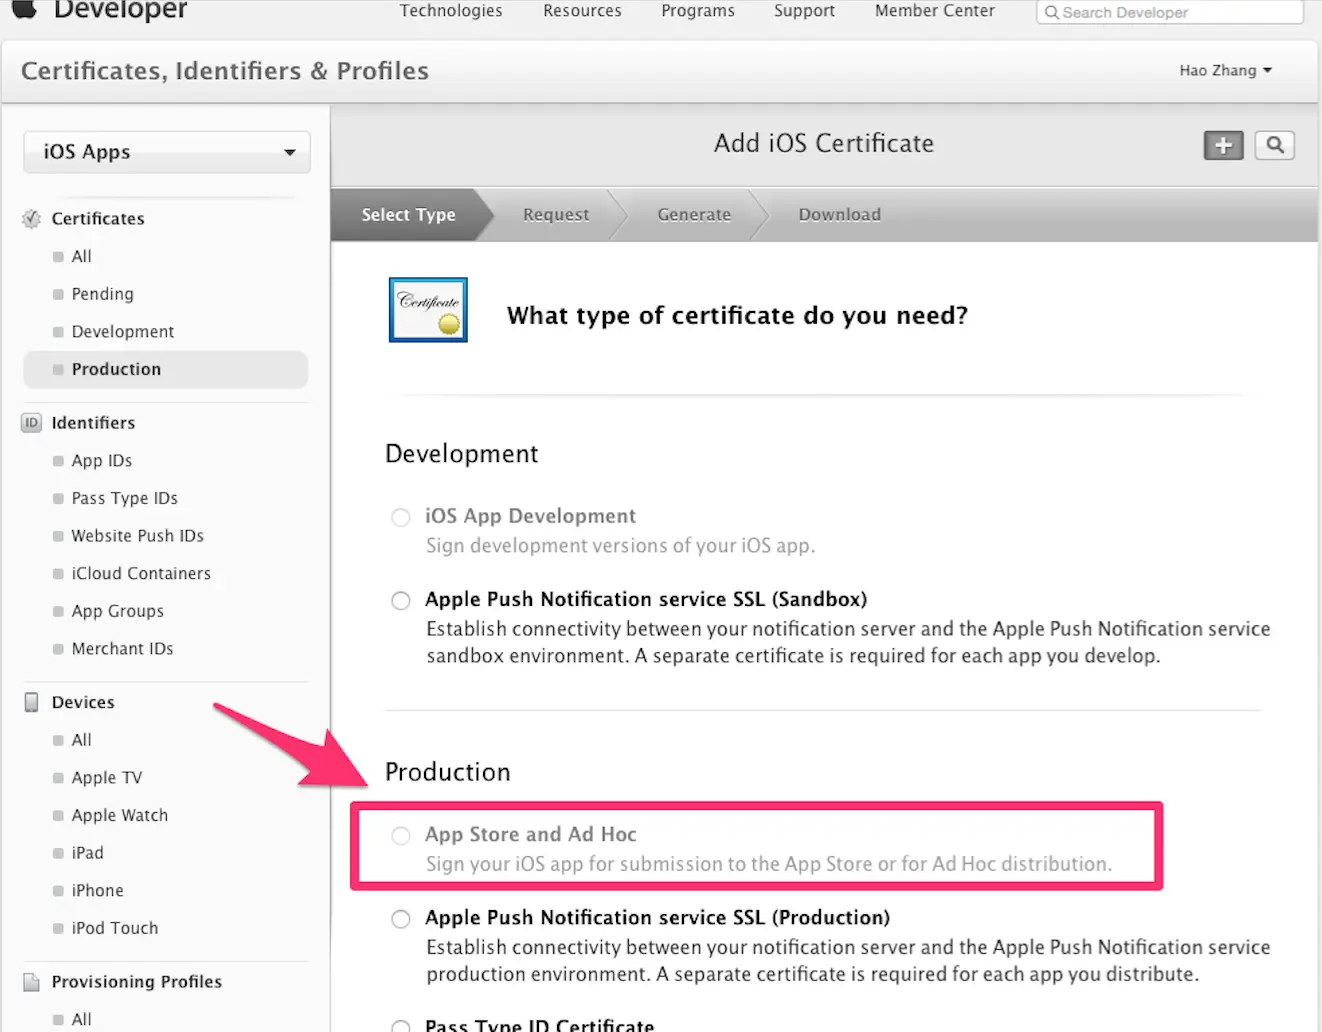
Task: Click the Download step tab
Action: [840, 214]
